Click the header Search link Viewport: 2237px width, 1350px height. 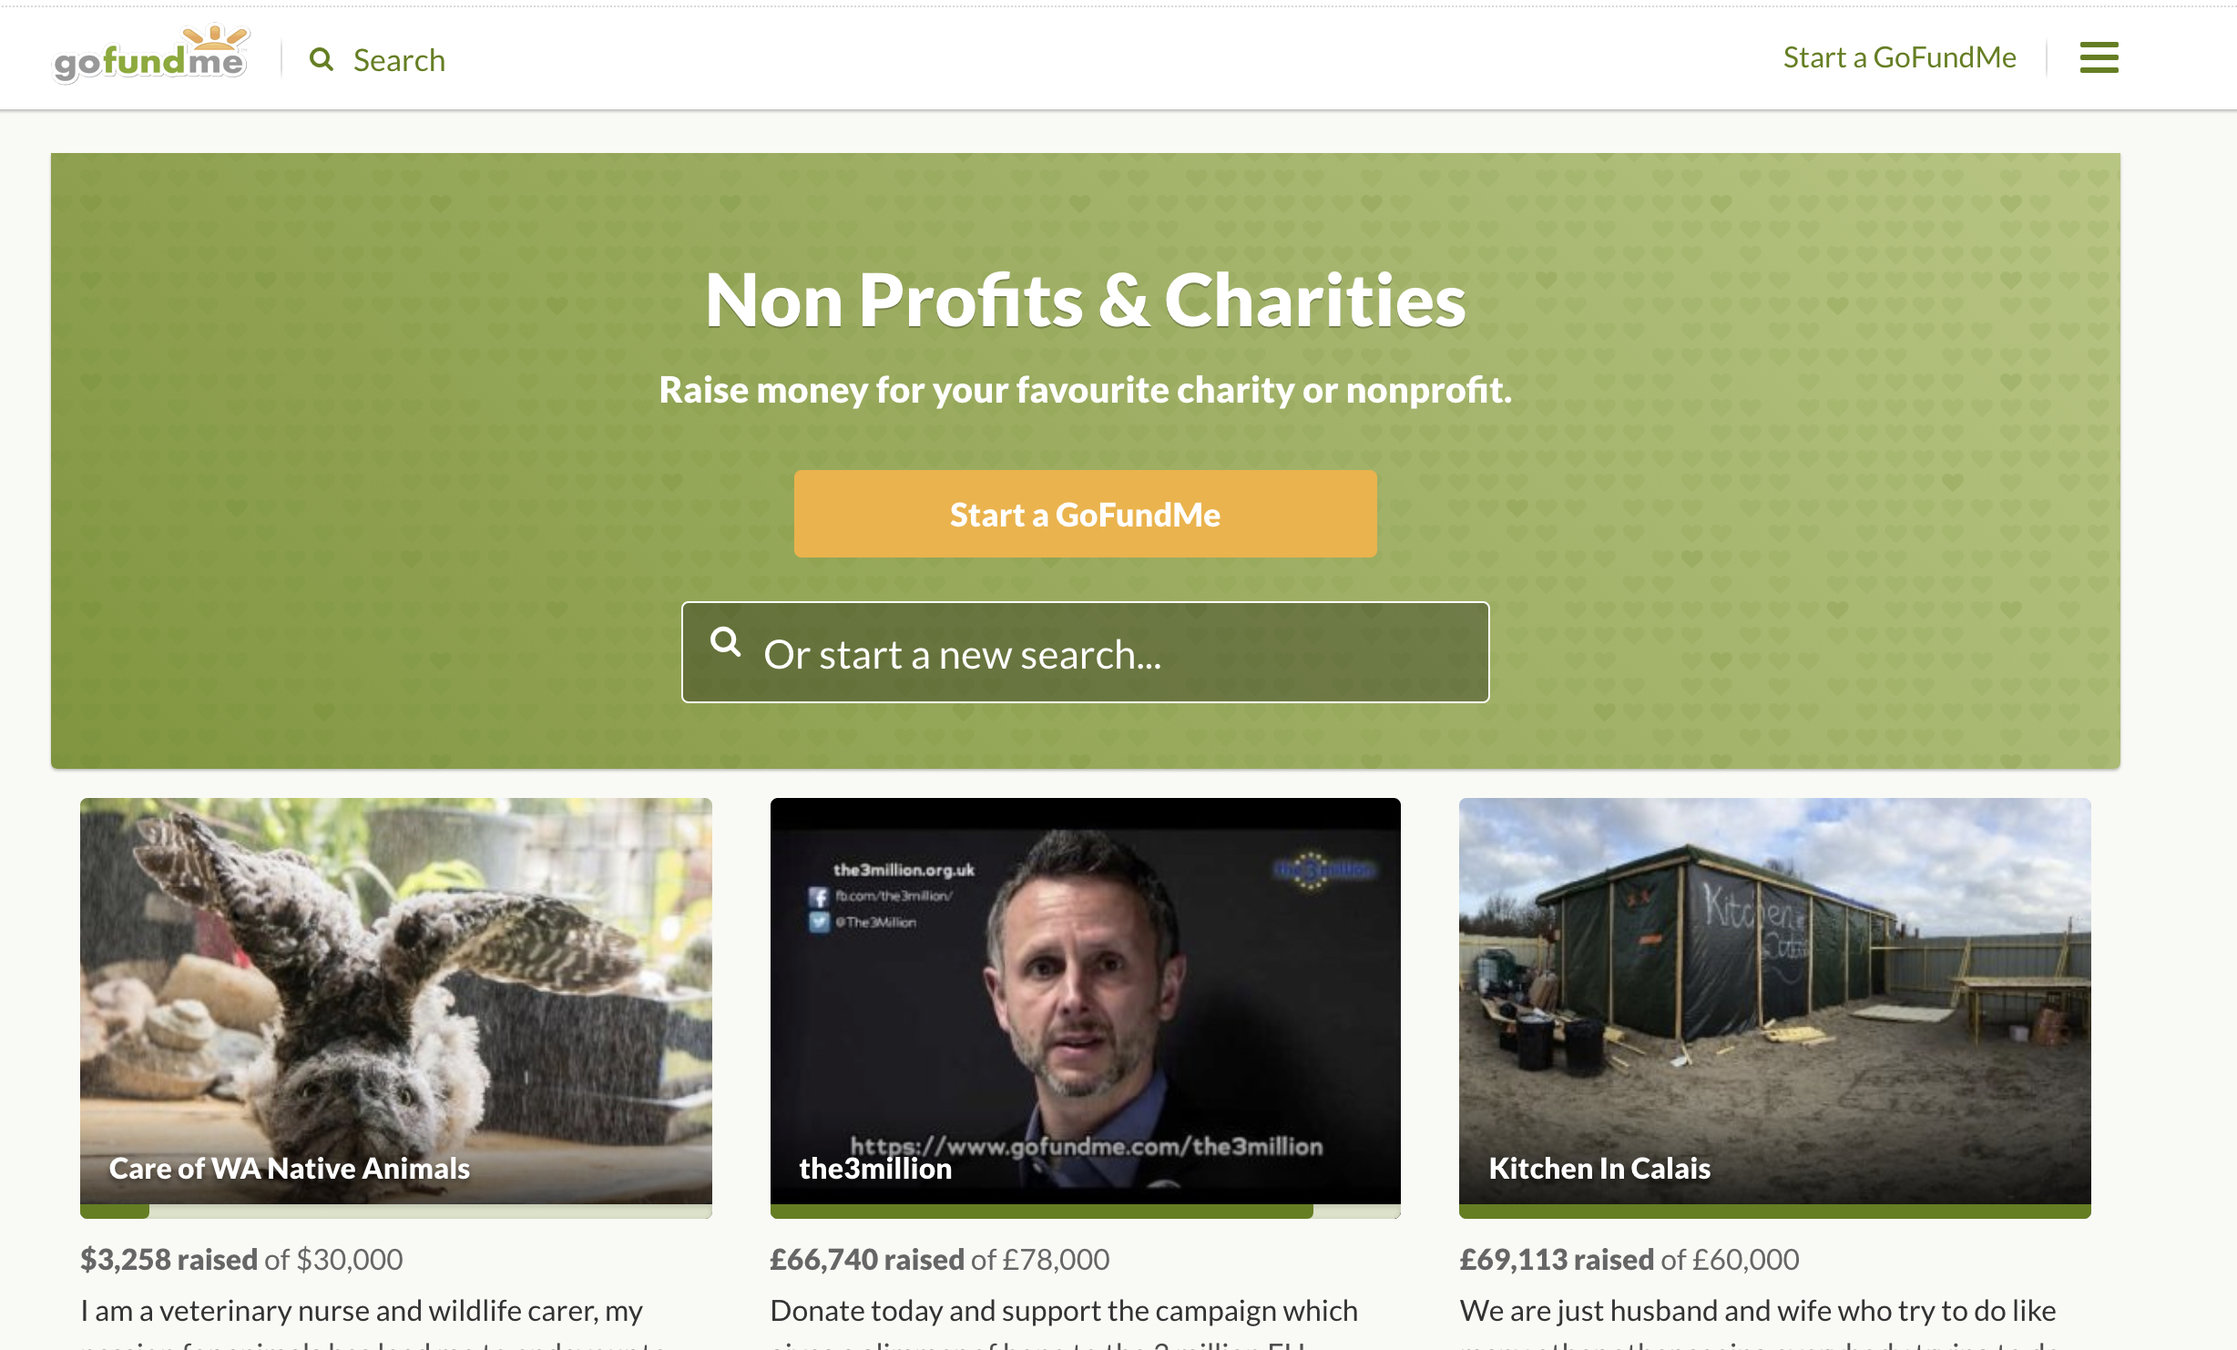[399, 60]
